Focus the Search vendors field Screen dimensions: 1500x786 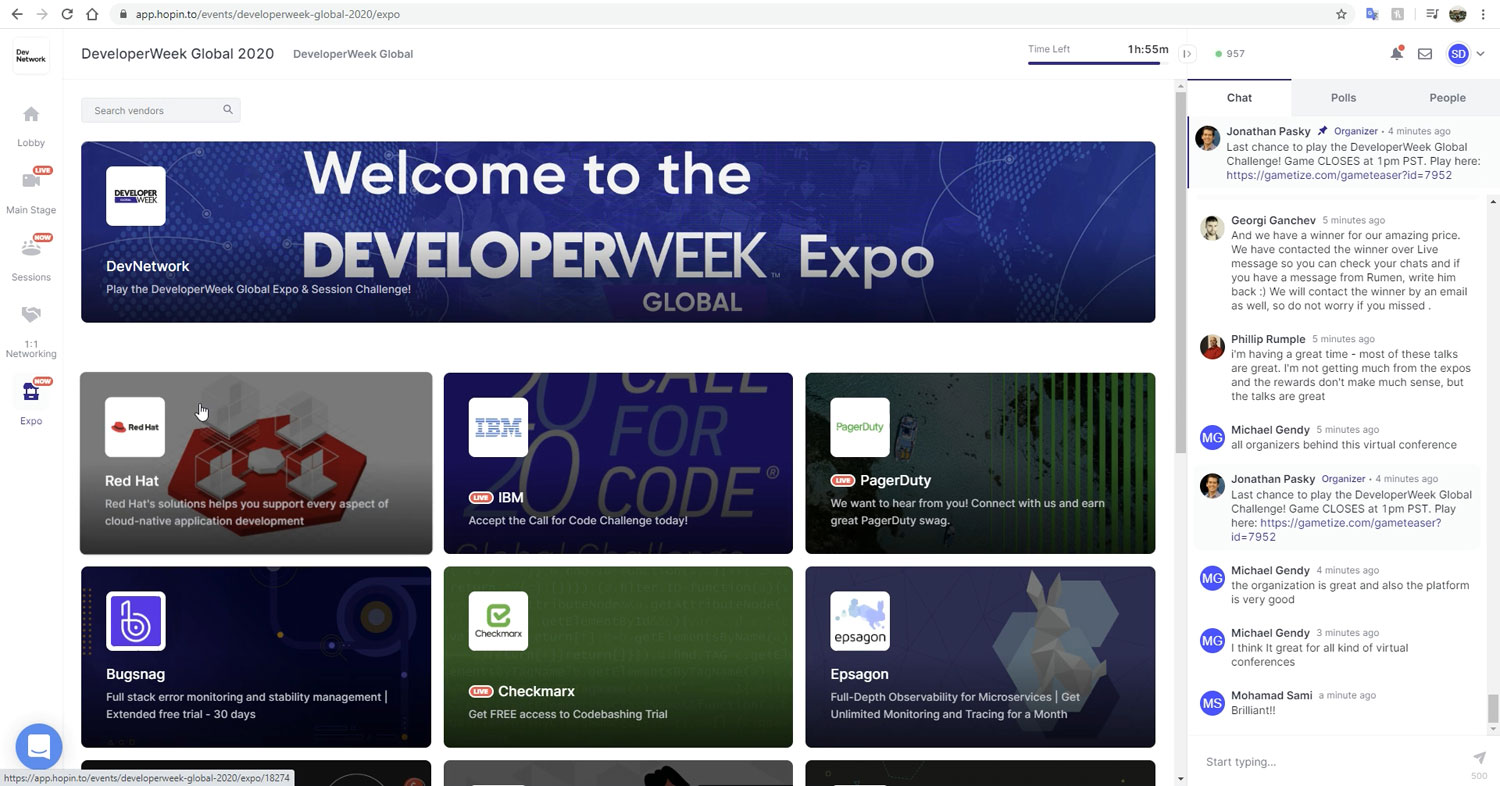pyautogui.click(x=160, y=110)
